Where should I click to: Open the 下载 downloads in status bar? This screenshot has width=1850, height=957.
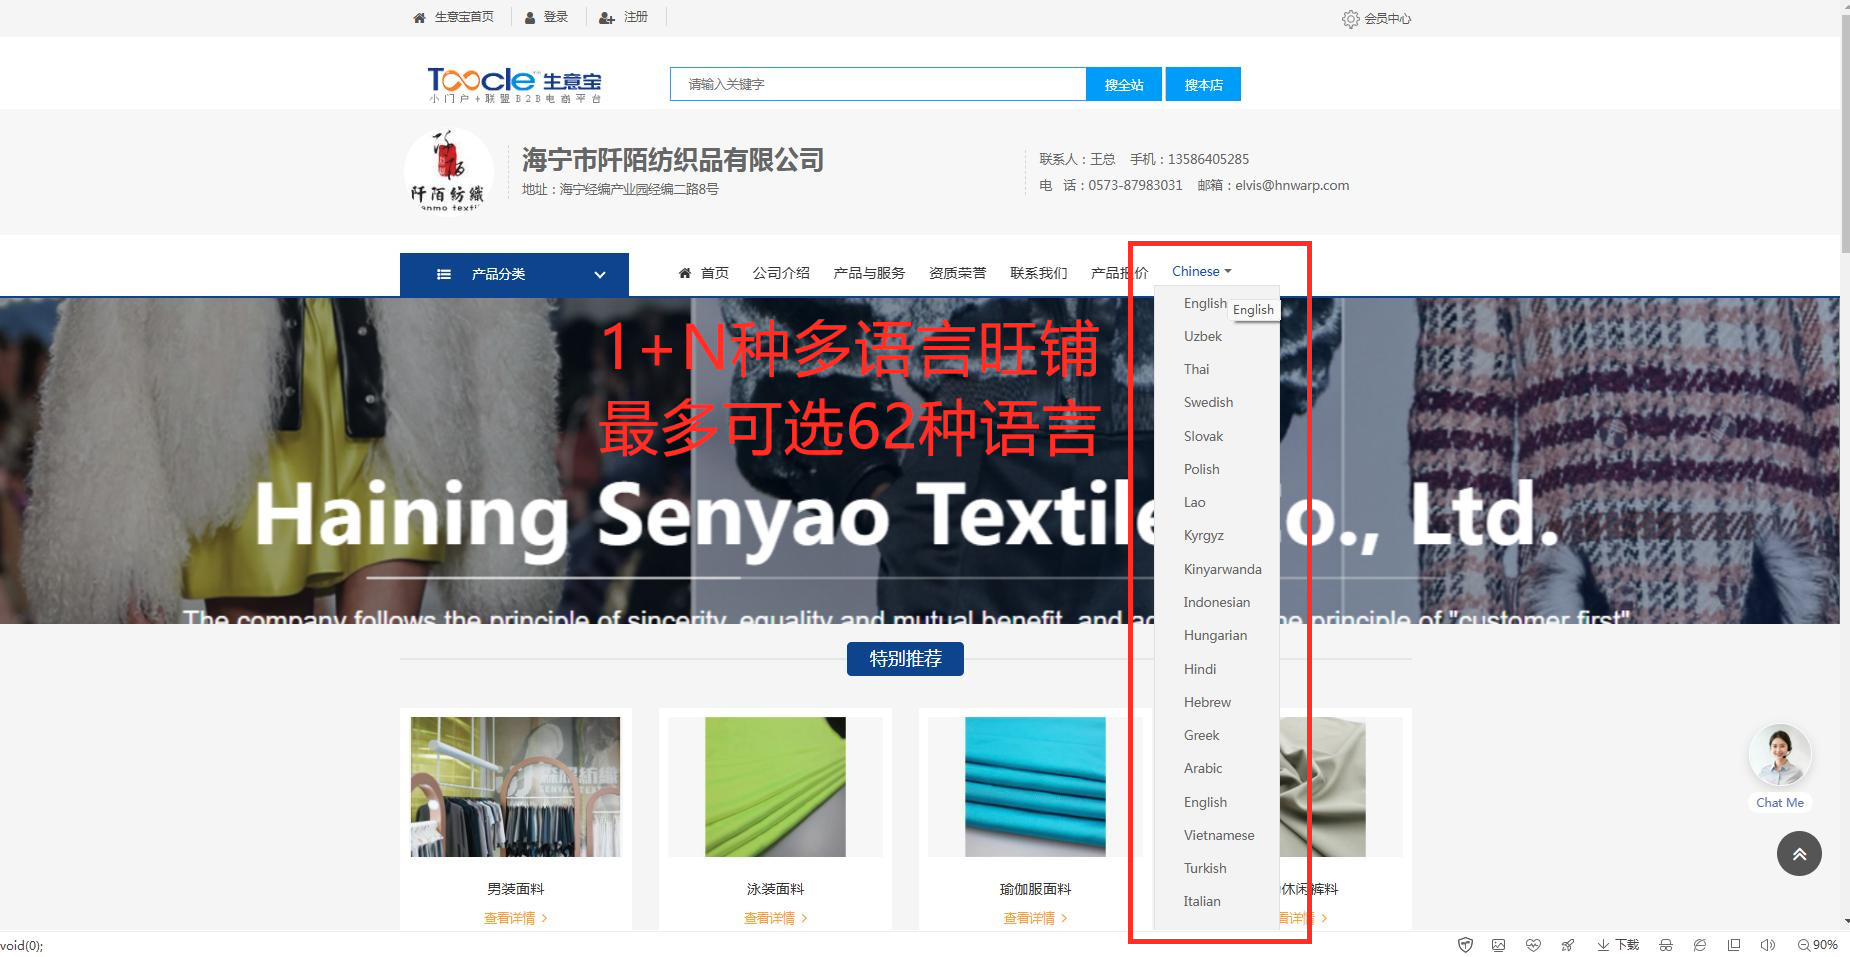pyautogui.click(x=1617, y=945)
